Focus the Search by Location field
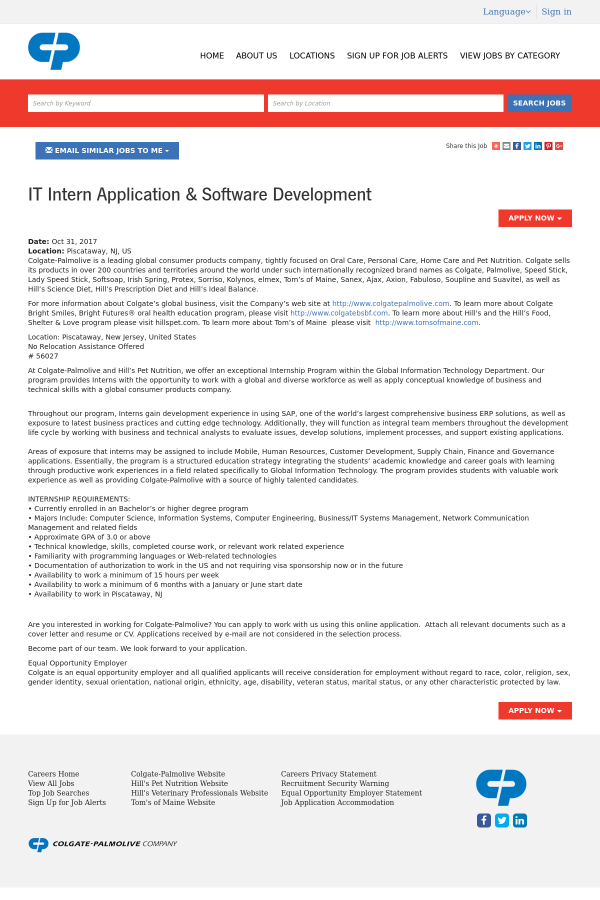This screenshot has width=600, height=900. tap(385, 103)
